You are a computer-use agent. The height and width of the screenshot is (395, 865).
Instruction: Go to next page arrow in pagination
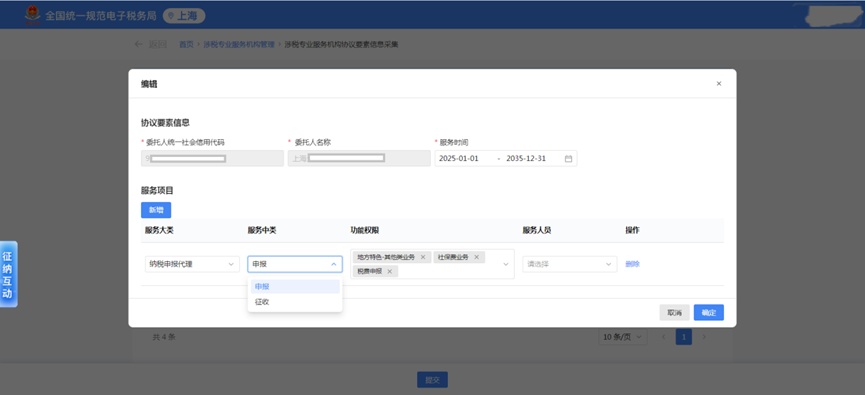click(x=703, y=337)
